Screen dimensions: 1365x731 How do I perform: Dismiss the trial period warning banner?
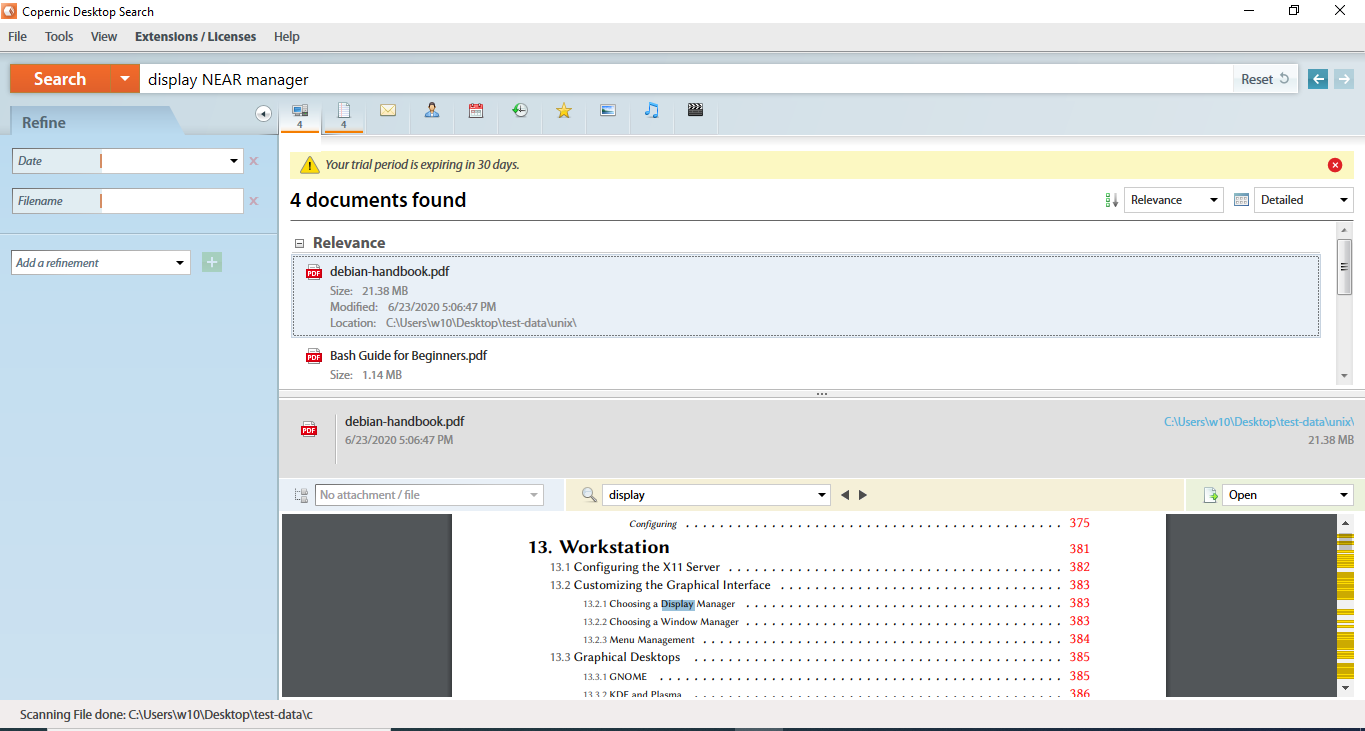click(1335, 165)
